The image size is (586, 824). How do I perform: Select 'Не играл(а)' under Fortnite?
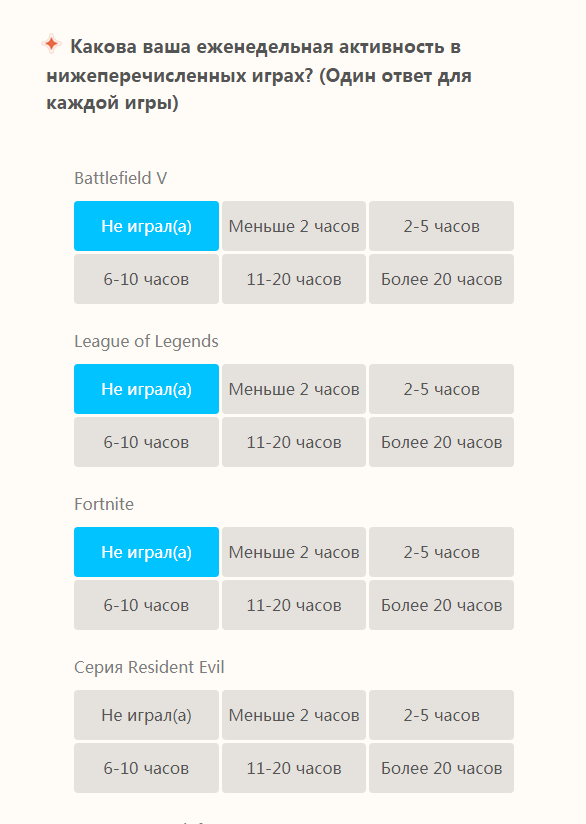click(146, 552)
